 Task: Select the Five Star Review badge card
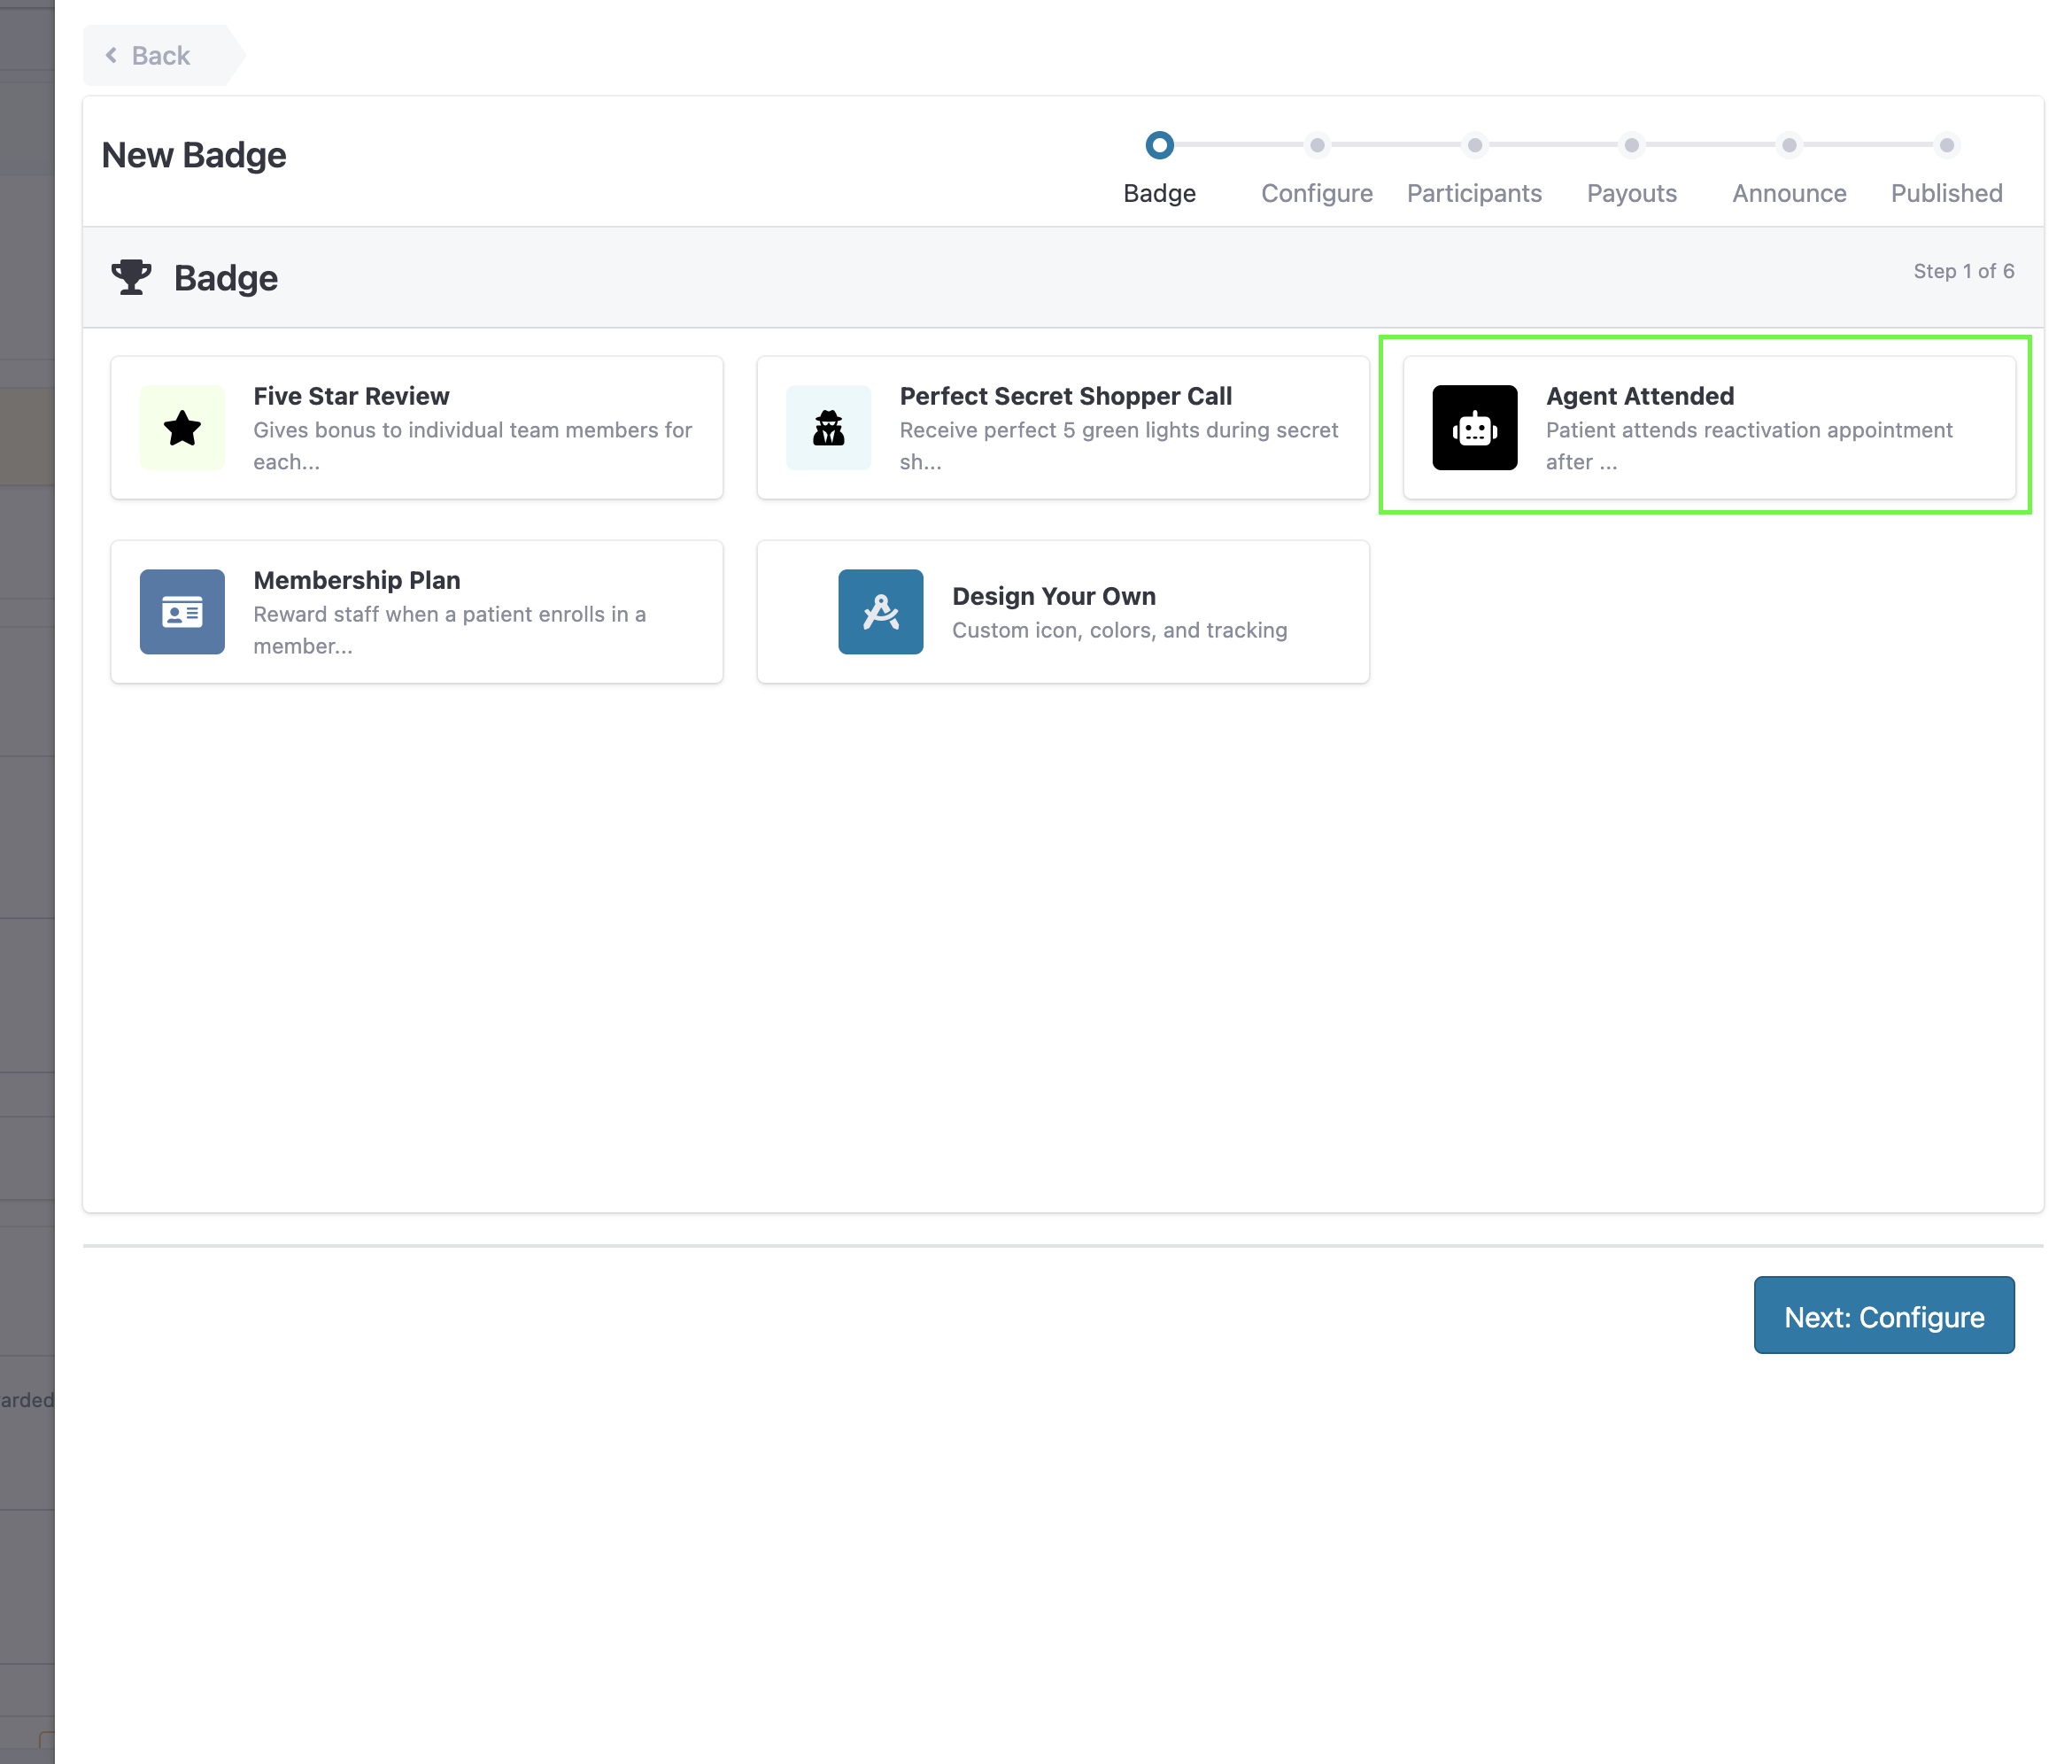(417, 428)
